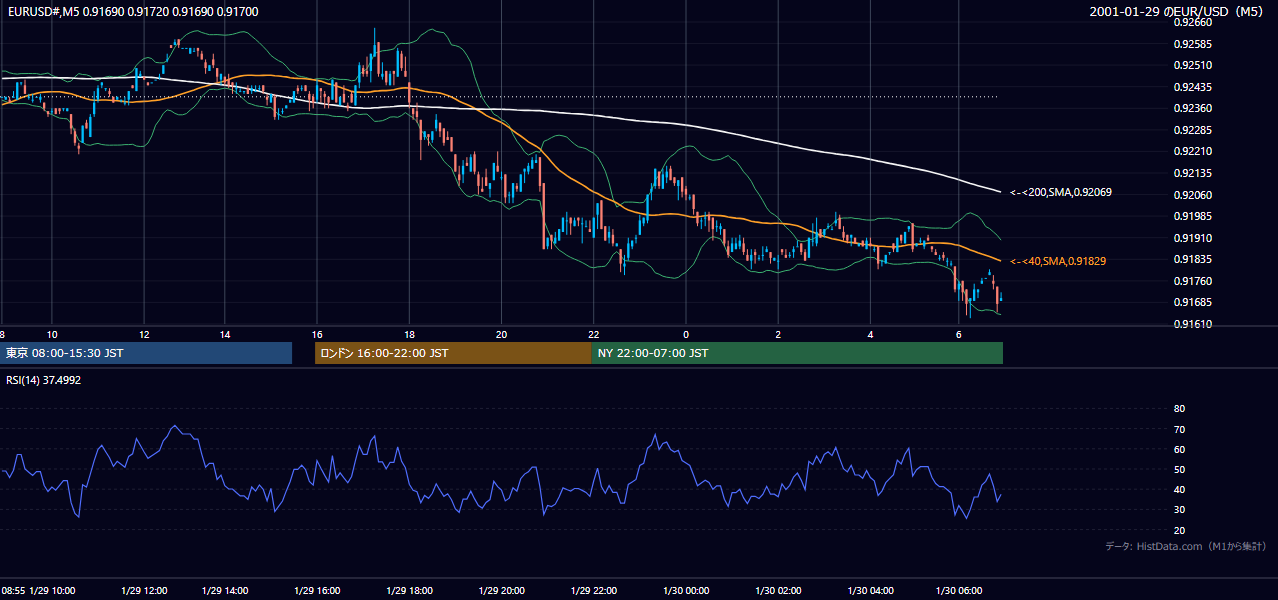Image resolution: width=1278 pixels, height=600 pixels.
Task: Click the 2001-01-29 EUR/USD (M5) title
Action: [1178, 11]
